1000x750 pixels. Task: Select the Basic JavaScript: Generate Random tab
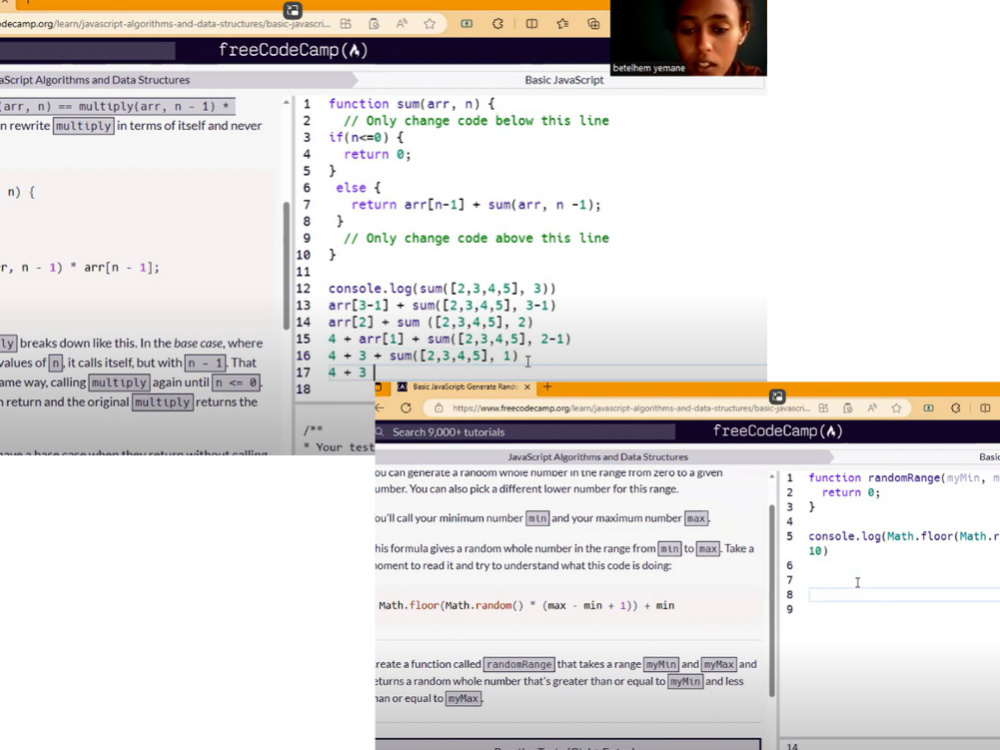464,387
